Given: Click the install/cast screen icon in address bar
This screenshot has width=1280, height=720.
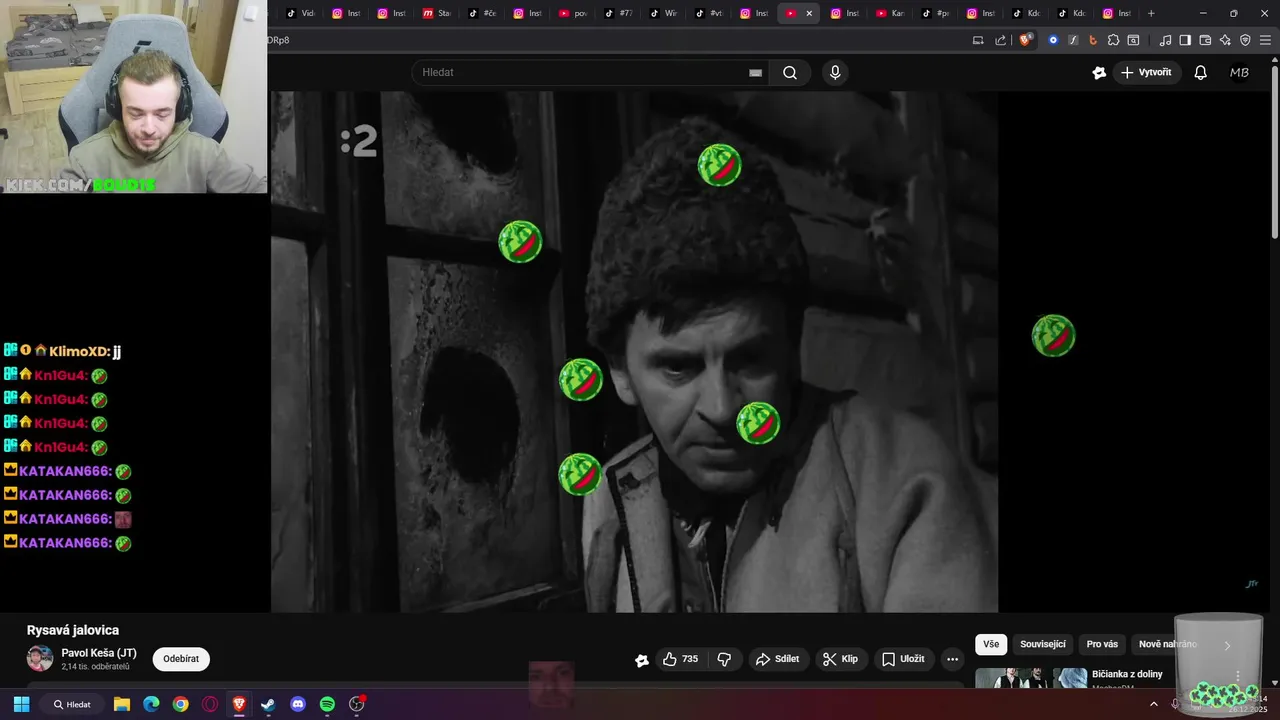Looking at the screenshot, I should click(978, 40).
